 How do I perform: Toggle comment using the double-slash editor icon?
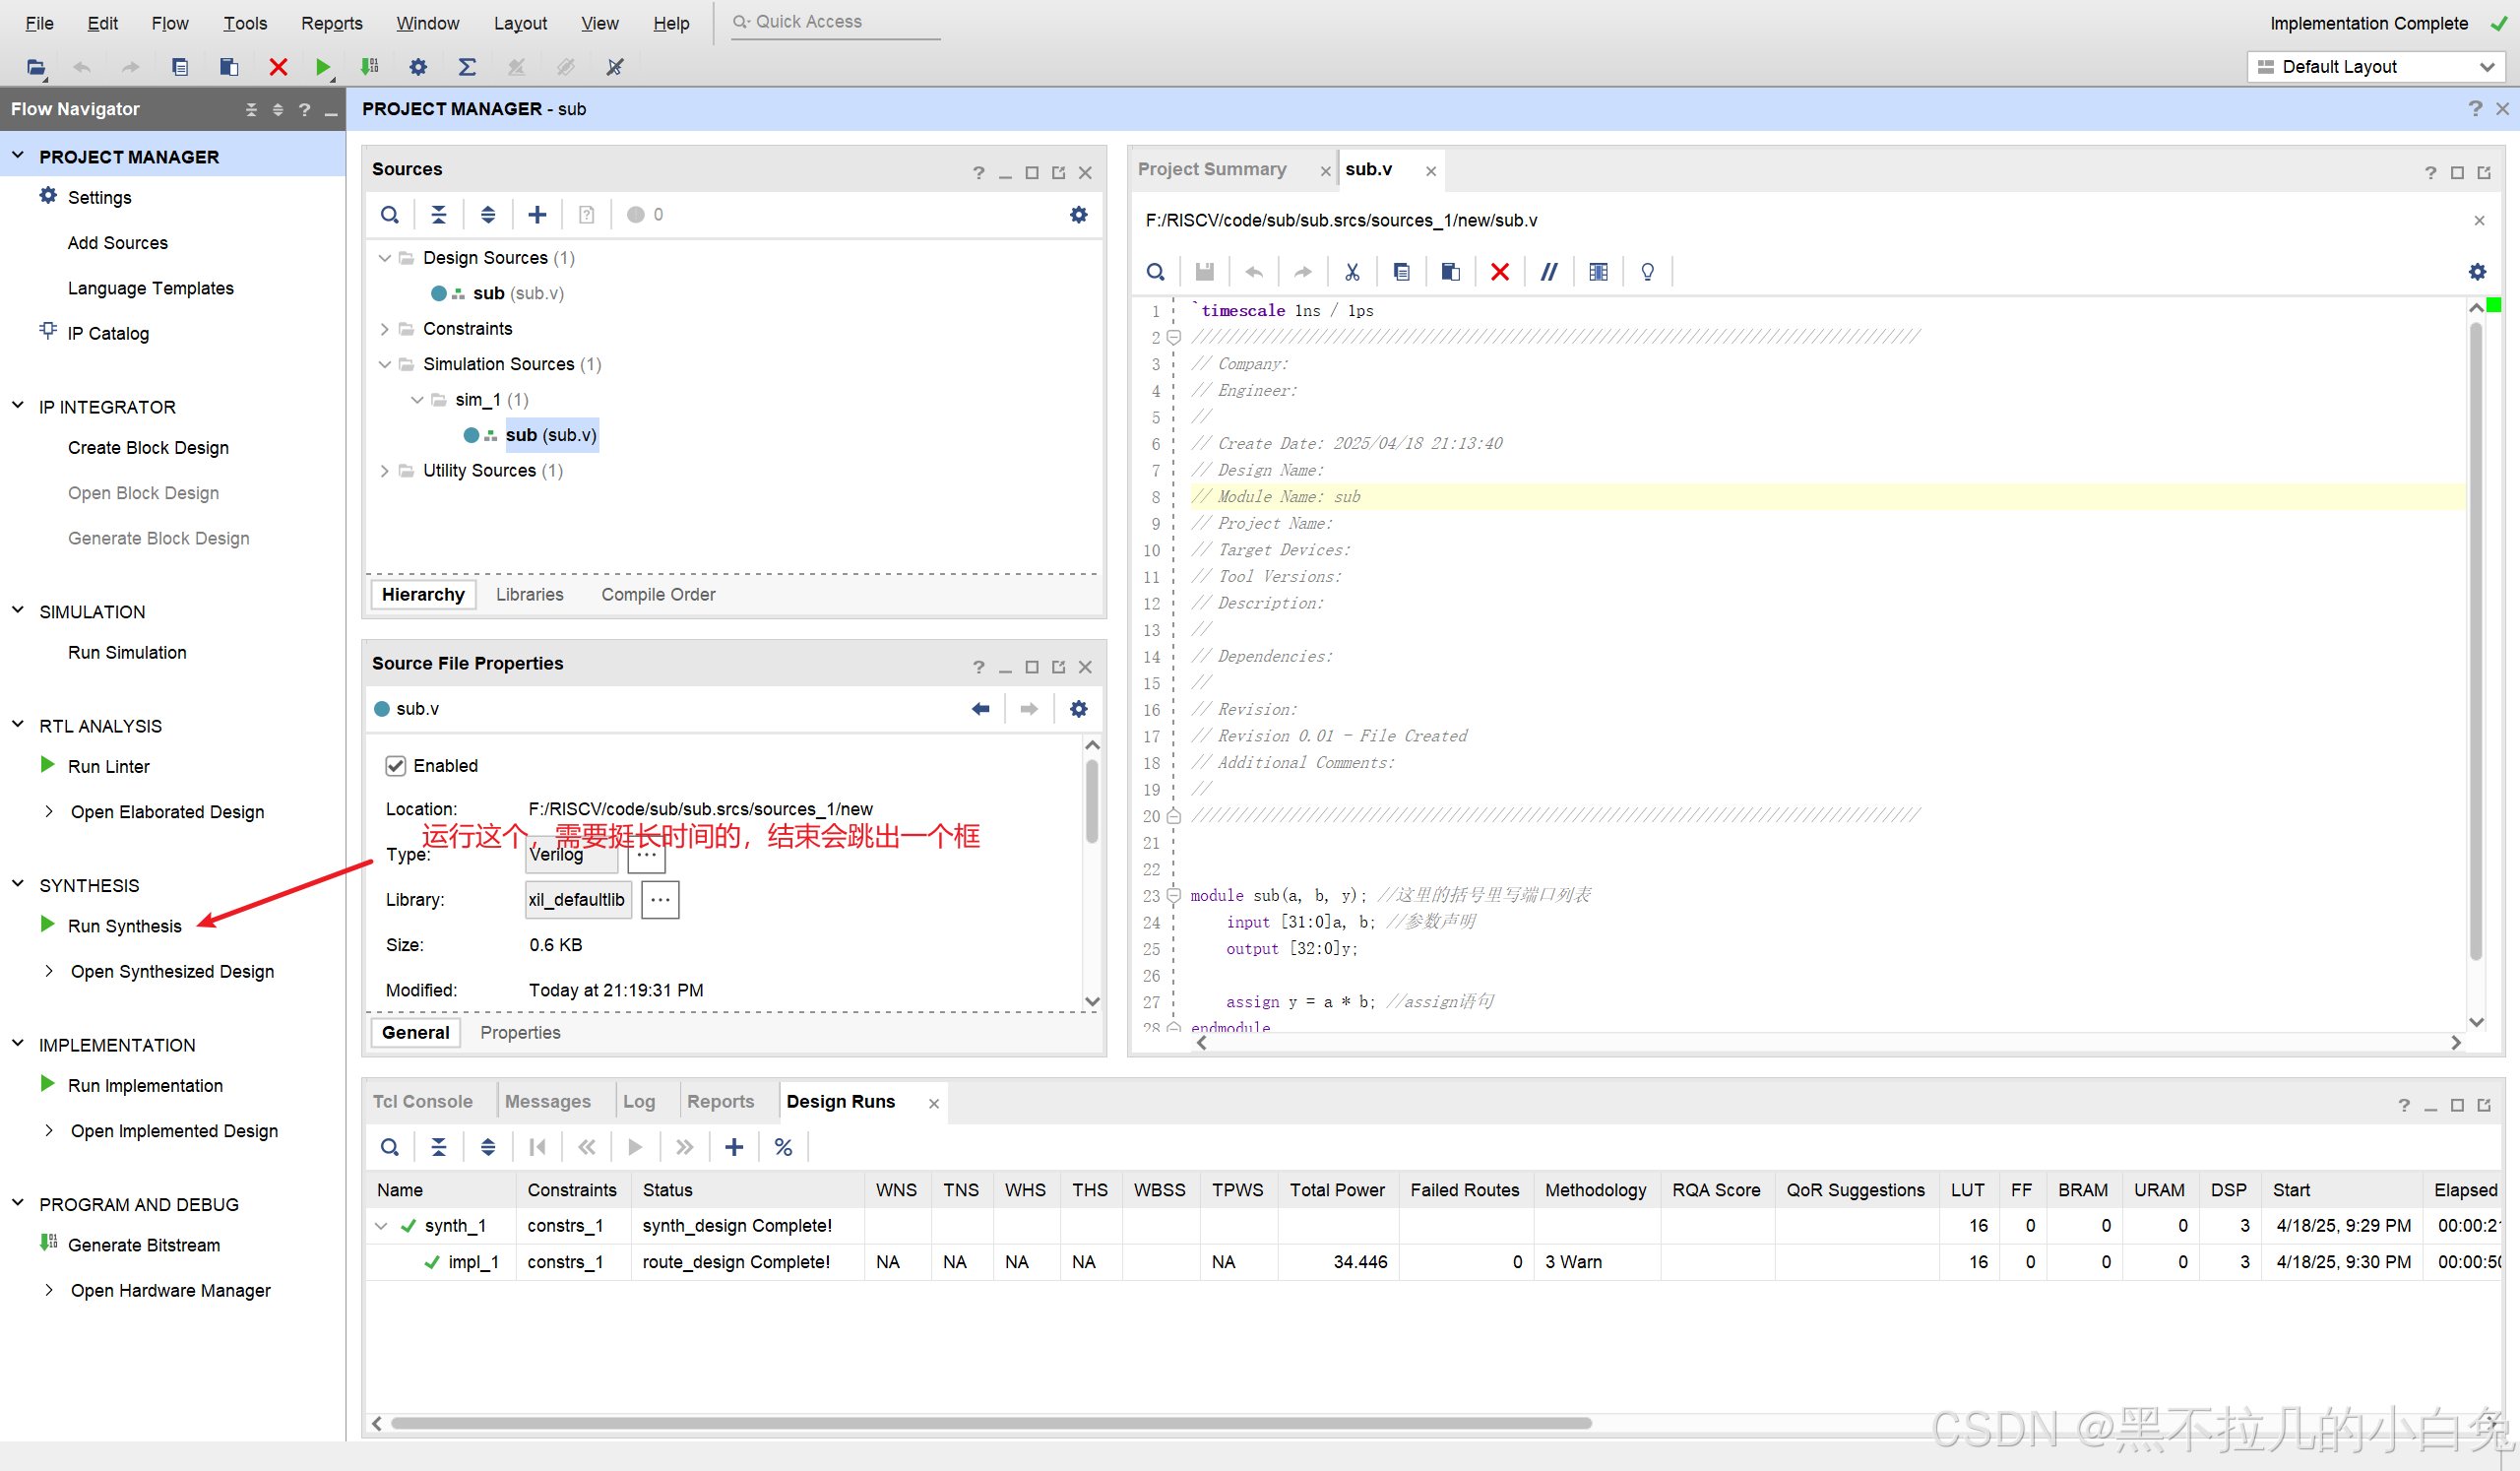[1548, 272]
